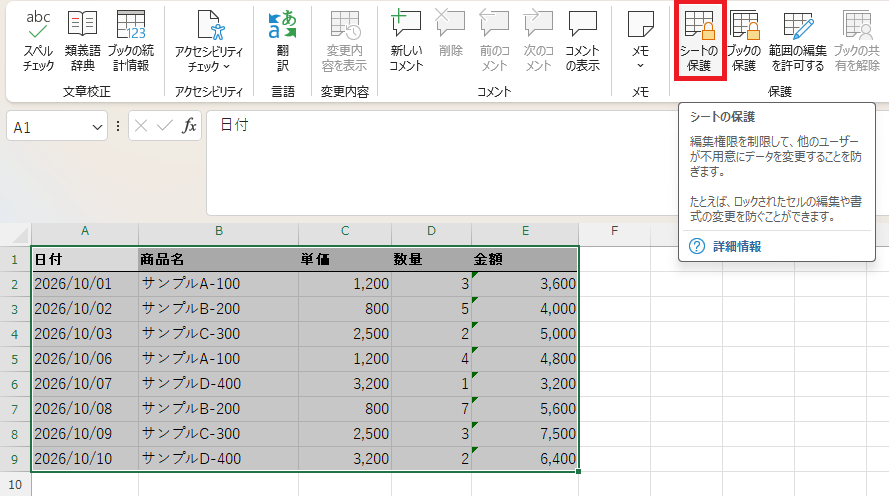The height and width of the screenshot is (496, 889).
Task: Go to 次のコメント next comment
Action: click(538, 41)
